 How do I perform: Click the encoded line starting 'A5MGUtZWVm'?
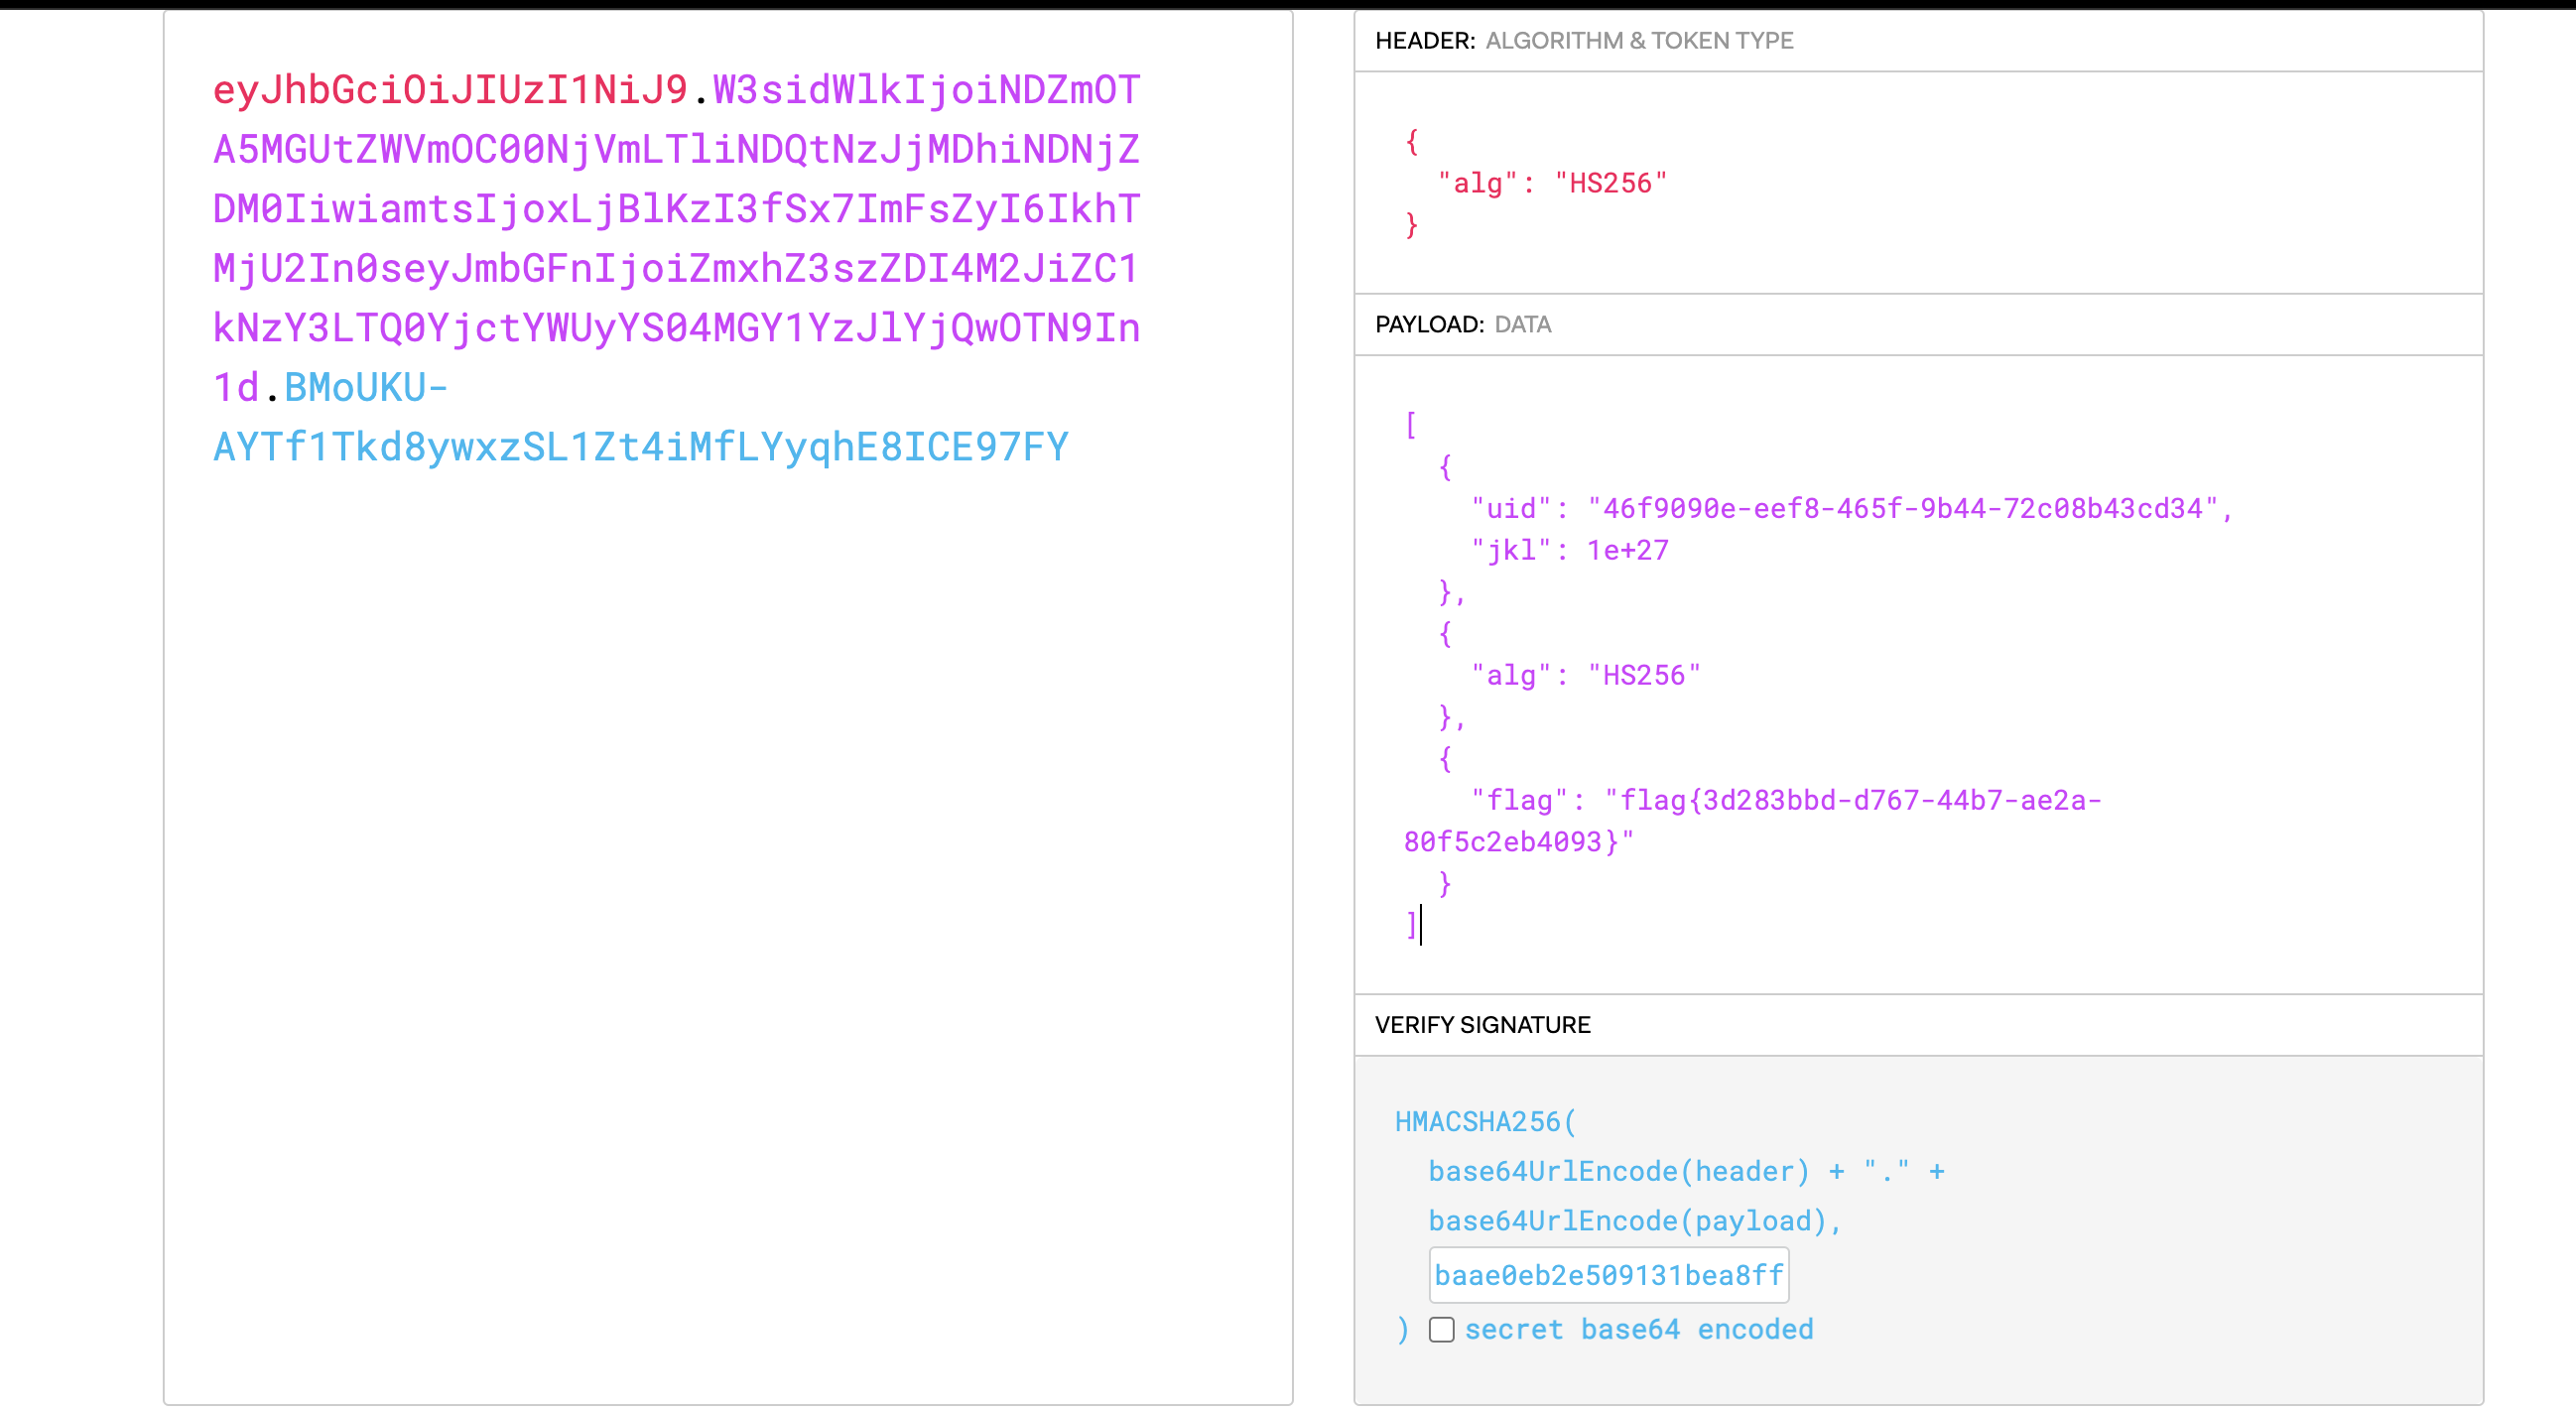click(x=676, y=149)
